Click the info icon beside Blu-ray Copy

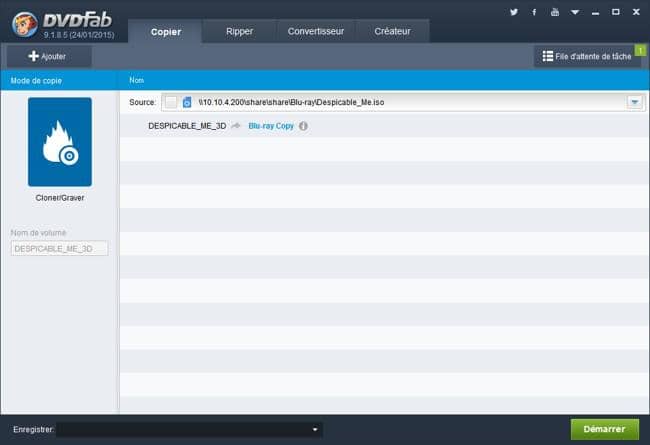(303, 126)
